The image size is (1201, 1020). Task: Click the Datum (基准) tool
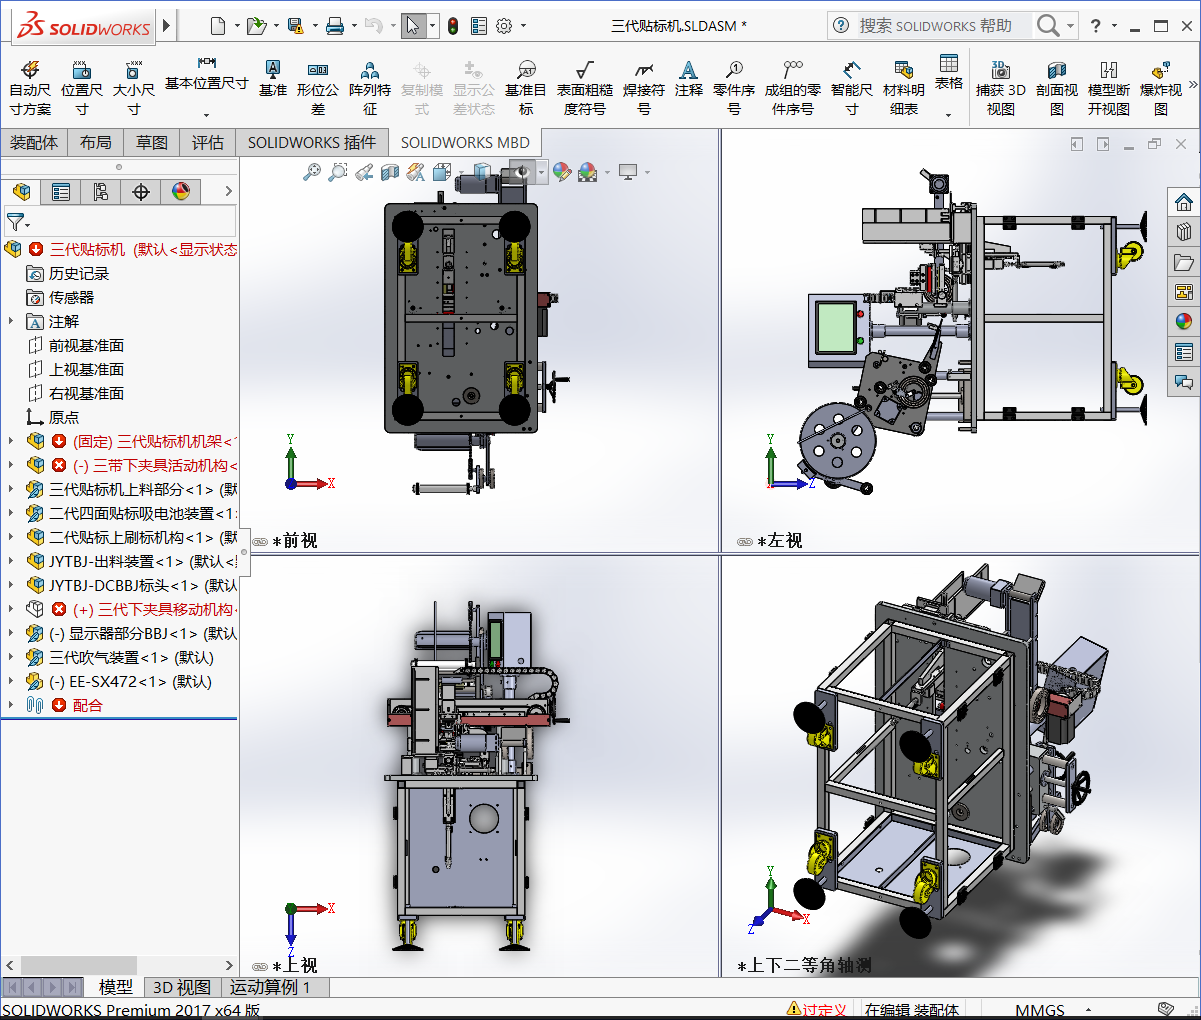click(273, 78)
